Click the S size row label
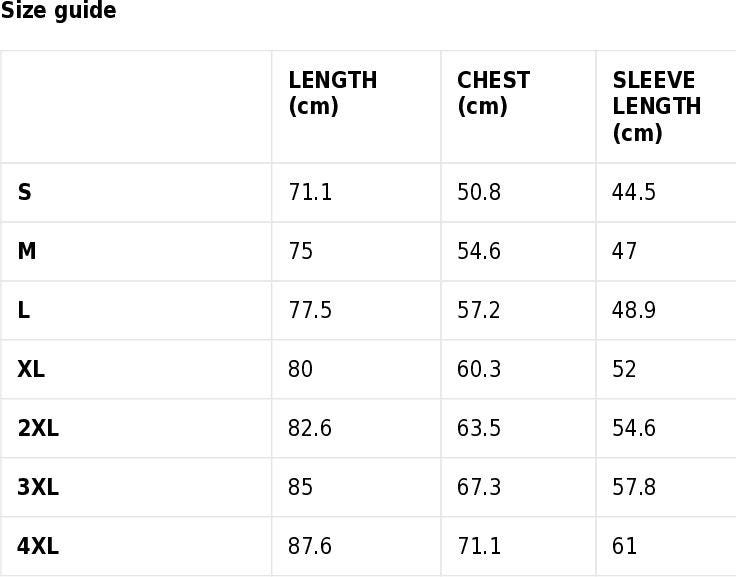Image resolution: width=736 pixels, height=577 pixels. (24, 192)
